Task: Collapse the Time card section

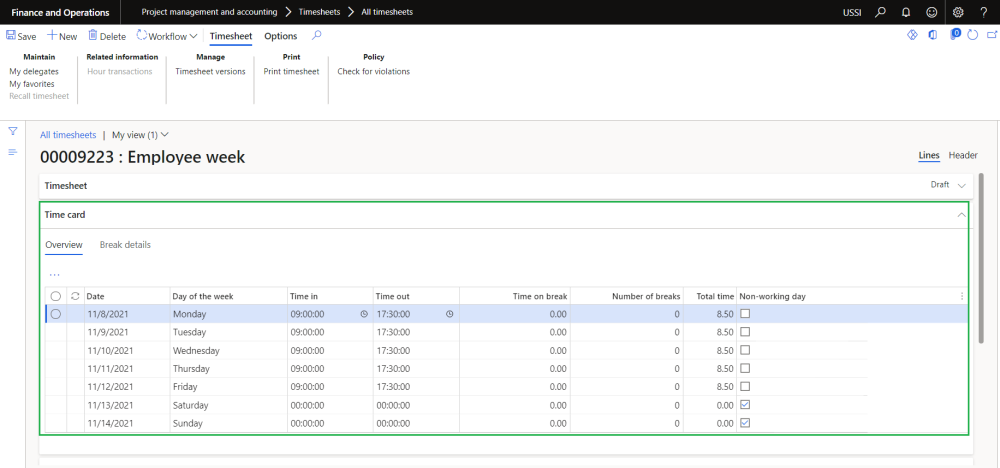Action: 961,215
